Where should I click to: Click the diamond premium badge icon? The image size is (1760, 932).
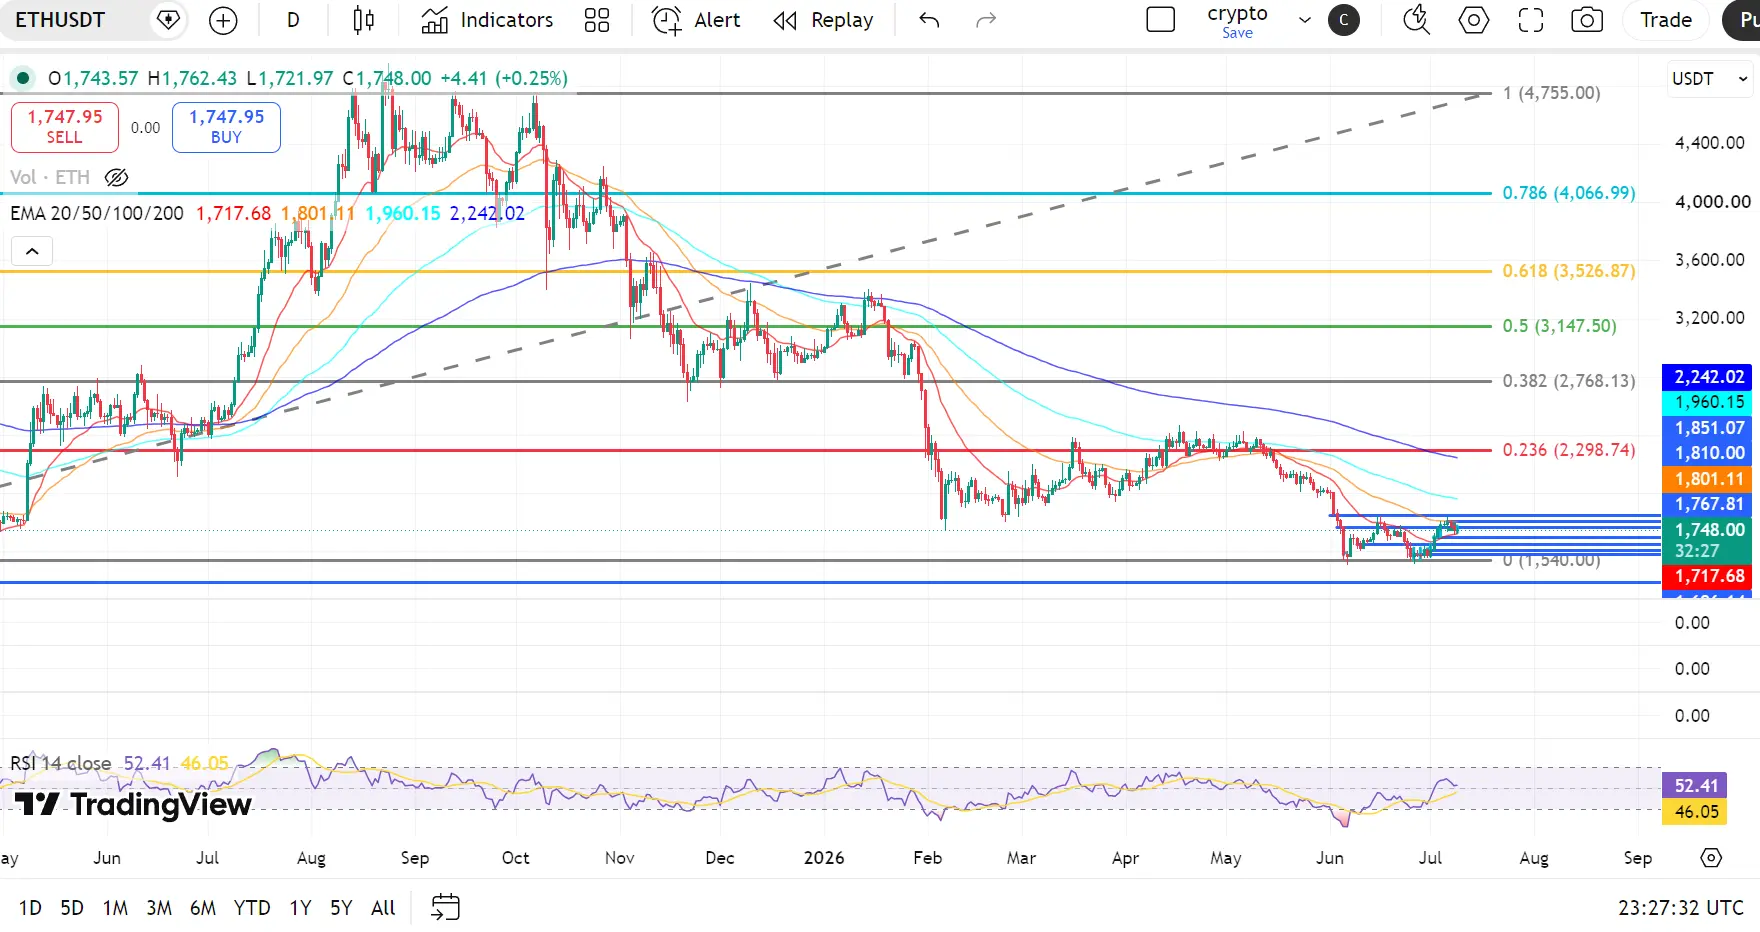tap(168, 20)
